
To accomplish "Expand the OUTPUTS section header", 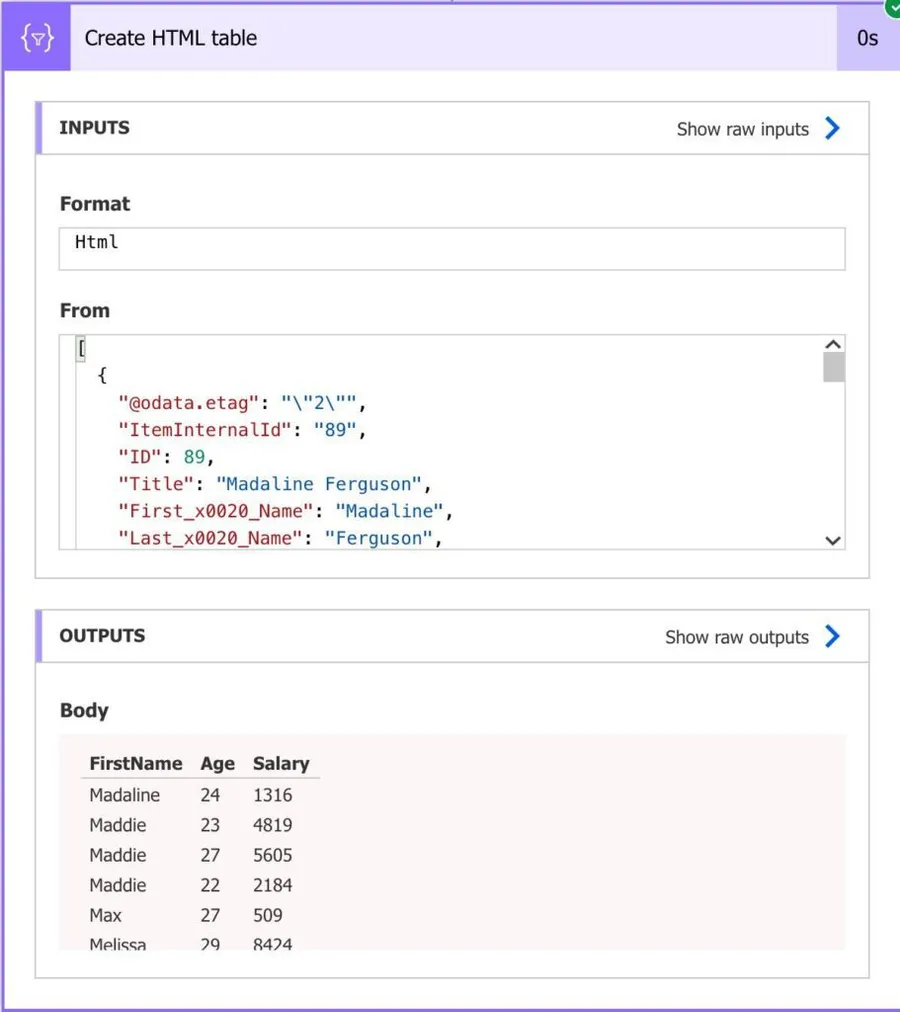I will (102, 636).
